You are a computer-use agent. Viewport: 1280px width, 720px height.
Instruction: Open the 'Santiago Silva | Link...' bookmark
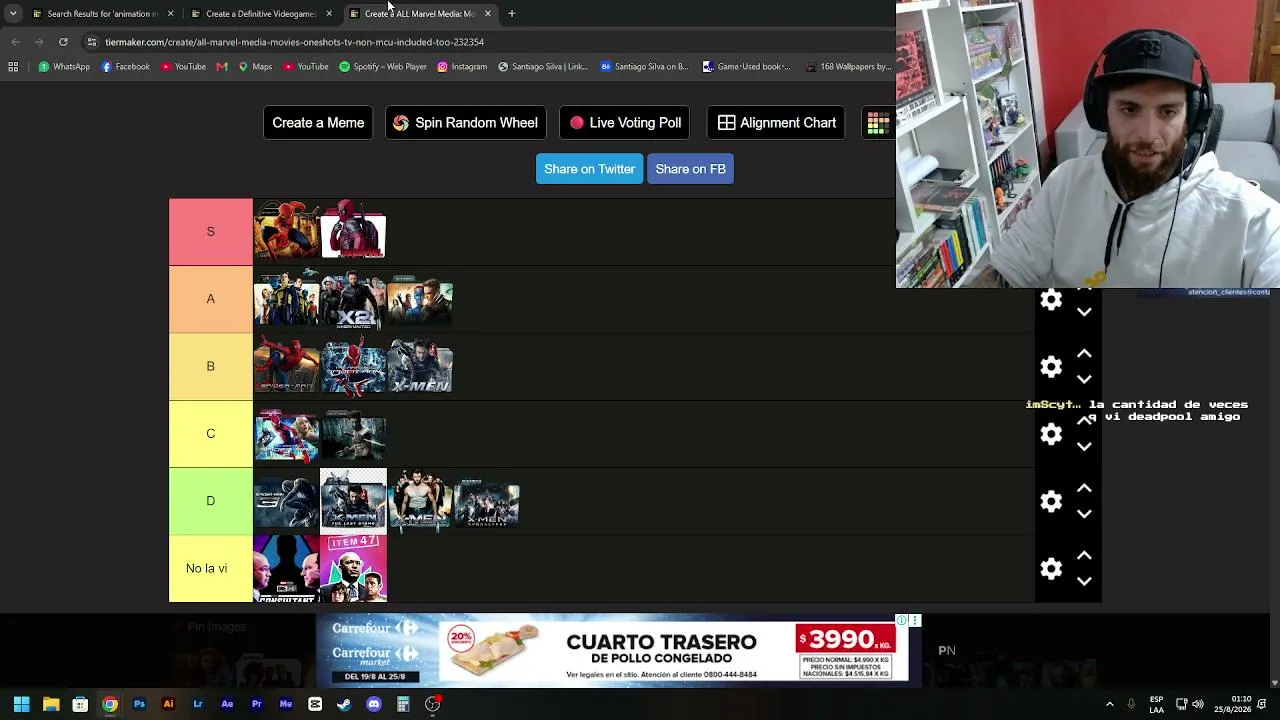(543, 67)
